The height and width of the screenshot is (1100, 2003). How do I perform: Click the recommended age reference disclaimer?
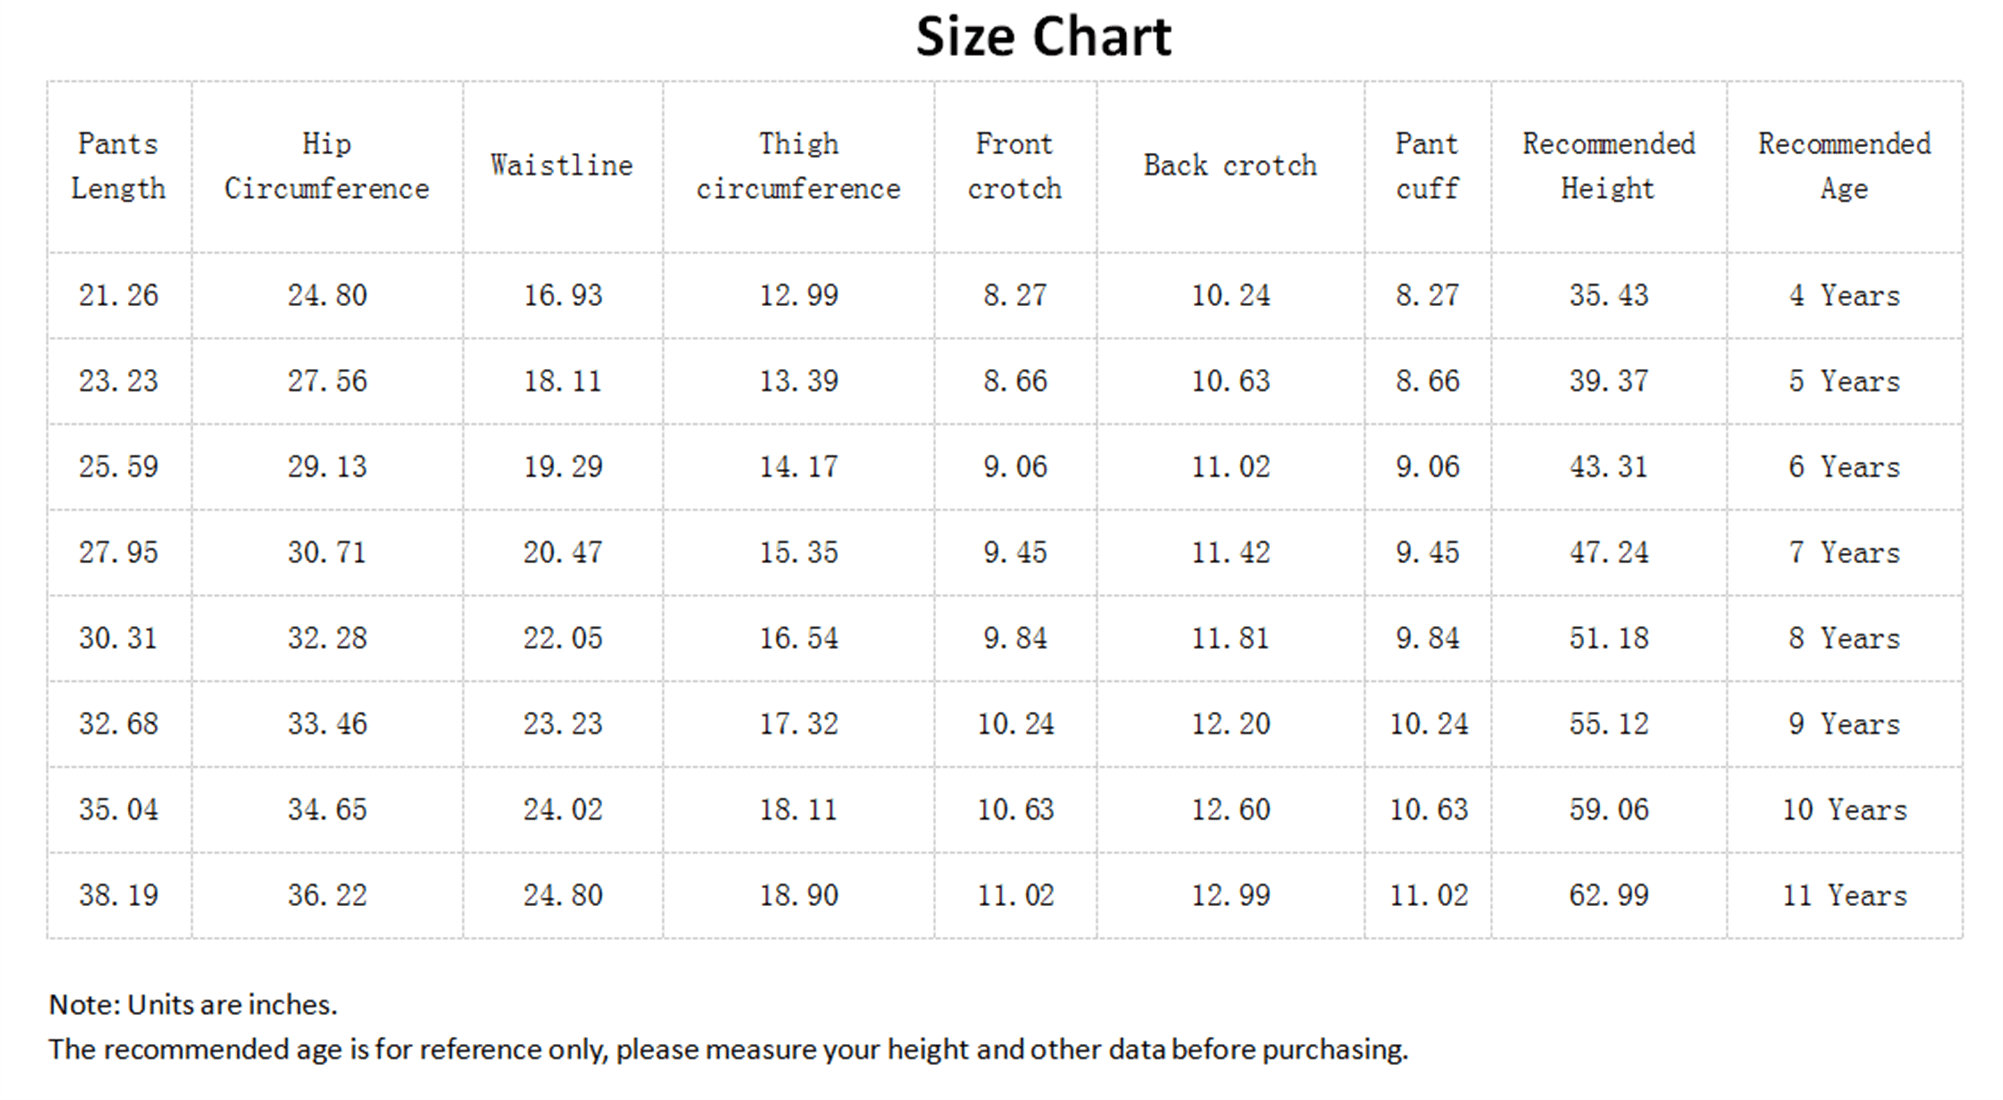728,1050
